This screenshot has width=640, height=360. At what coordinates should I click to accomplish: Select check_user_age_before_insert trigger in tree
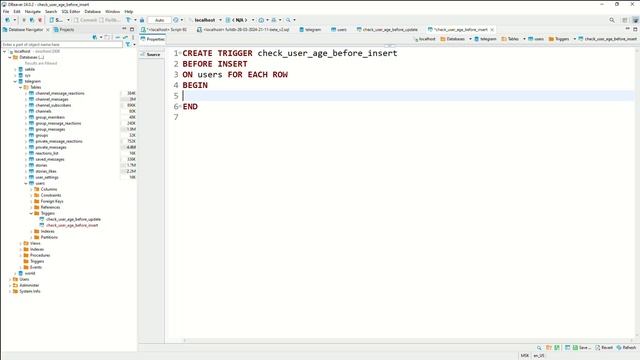(72, 225)
